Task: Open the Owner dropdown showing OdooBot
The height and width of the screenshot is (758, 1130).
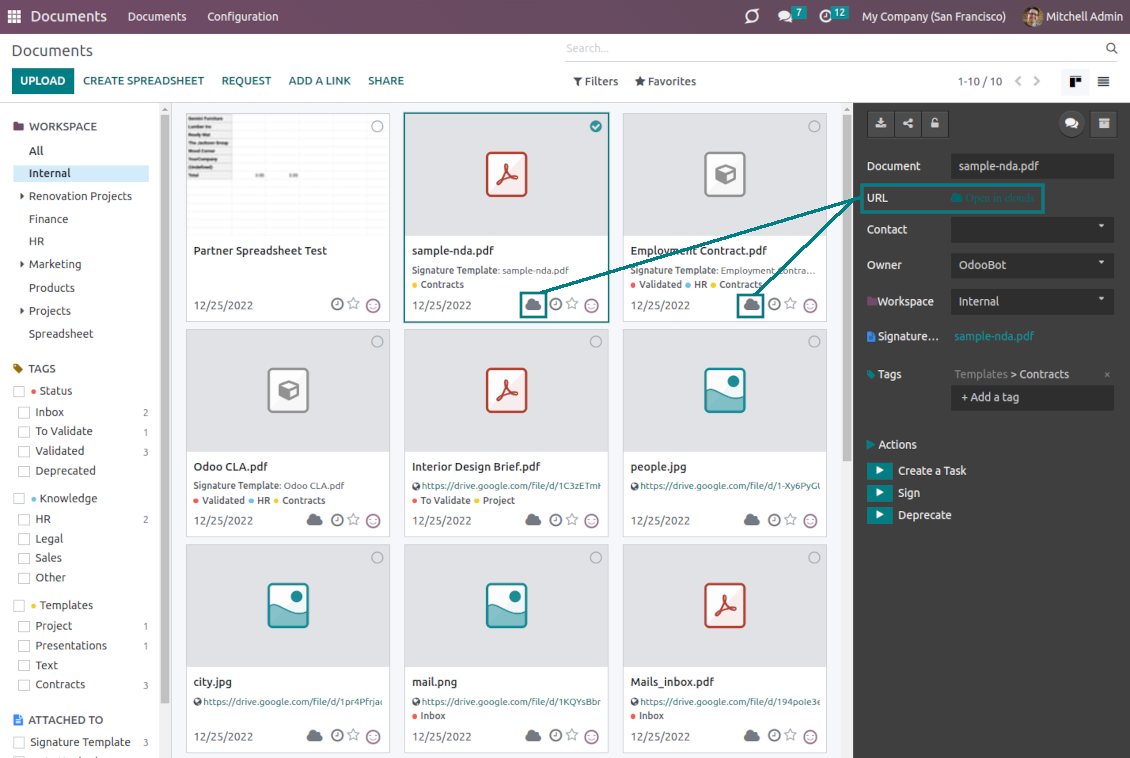Action: 1032,265
